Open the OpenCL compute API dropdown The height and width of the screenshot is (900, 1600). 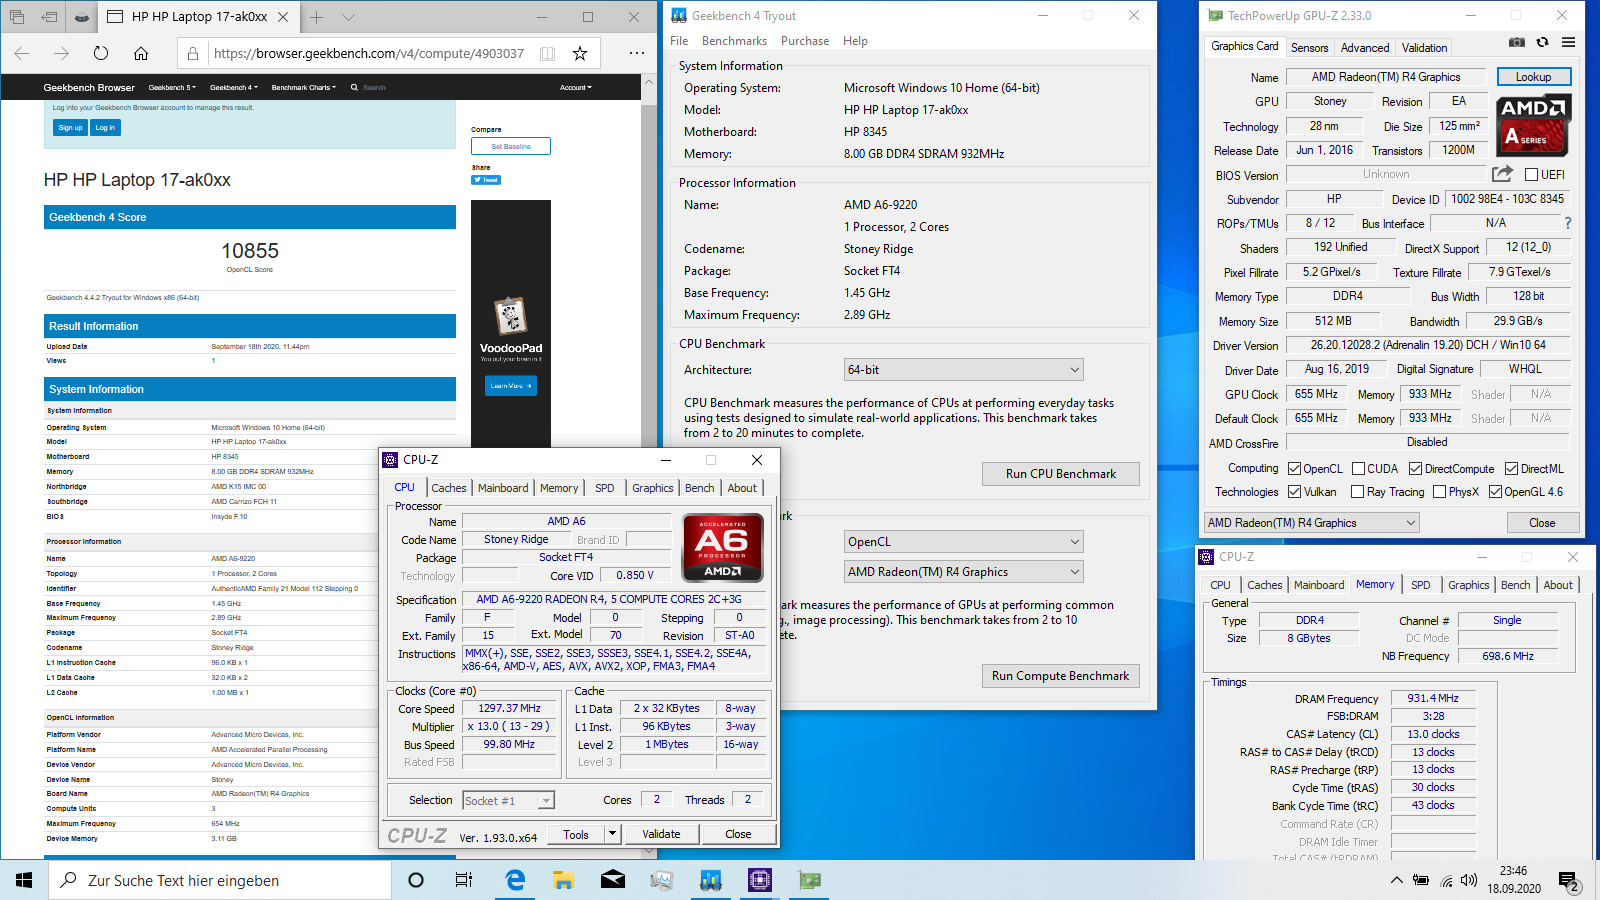point(964,541)
